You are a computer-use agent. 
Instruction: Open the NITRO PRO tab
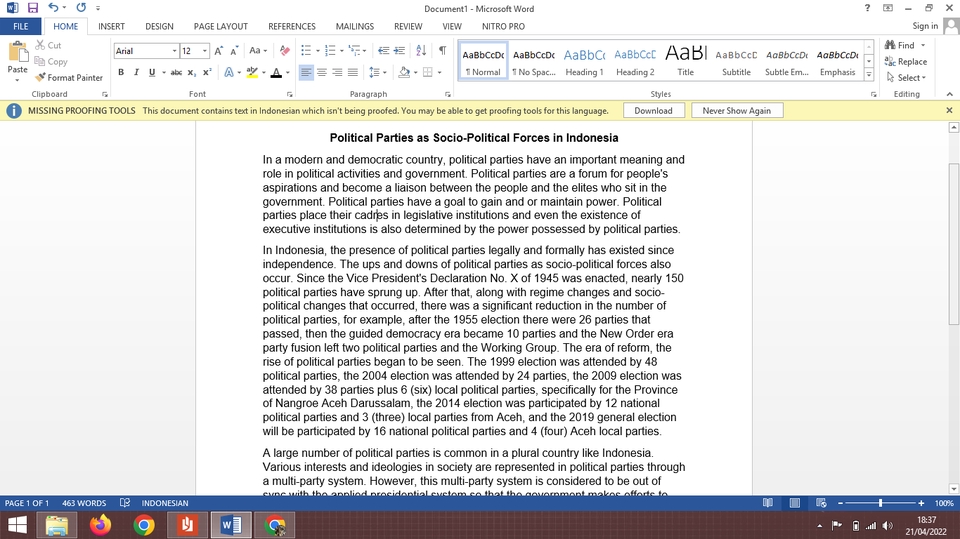(x=503, y=26)
